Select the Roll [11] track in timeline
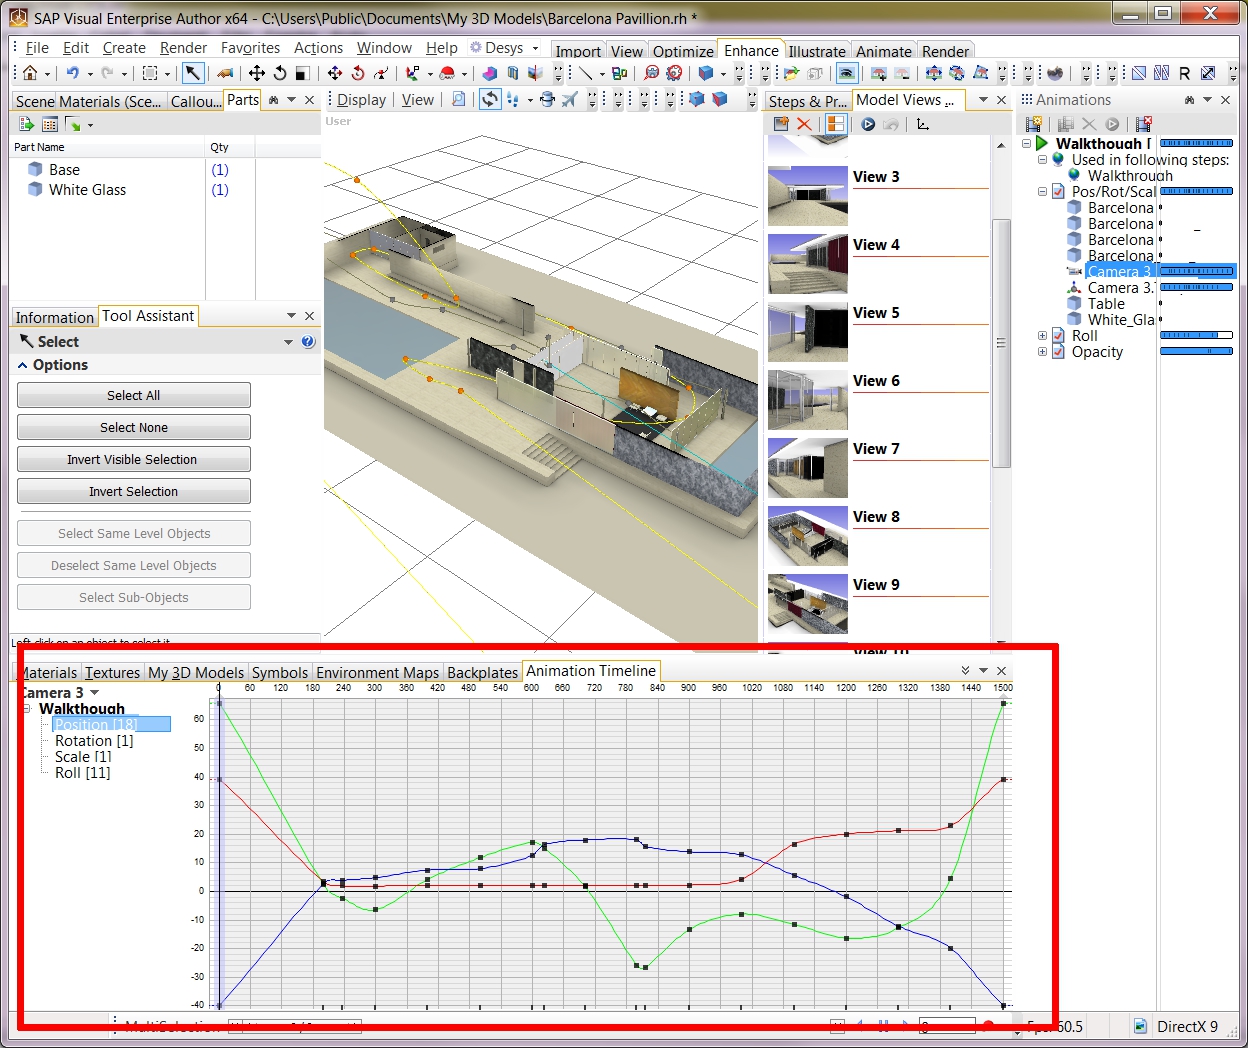This screenshot has width=1248, height=1048. pyautogui.click(x=82, y=773)
